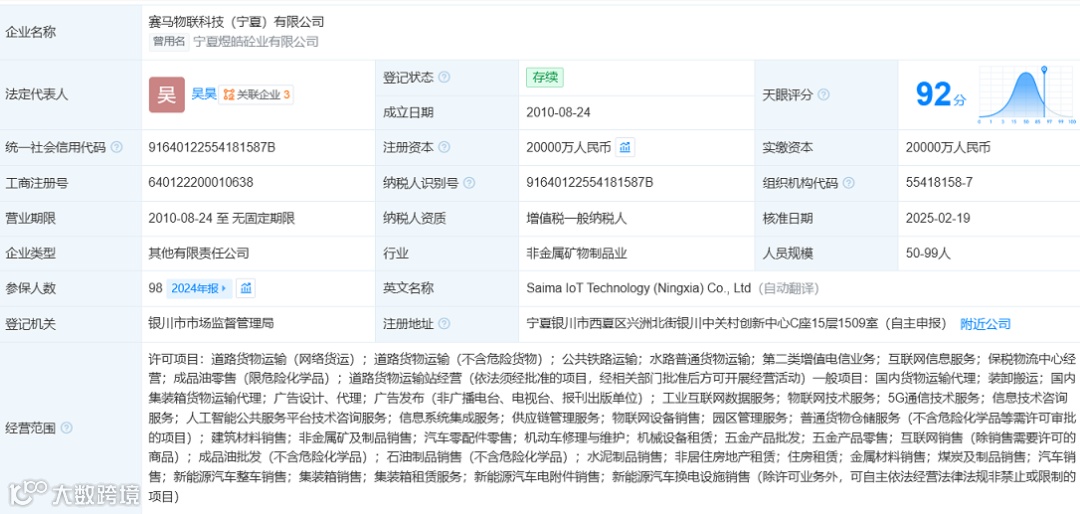Screen dimensions: 1080x514
Task: Select 增值税一般纳税人 text
Action: tap(577, 218)
